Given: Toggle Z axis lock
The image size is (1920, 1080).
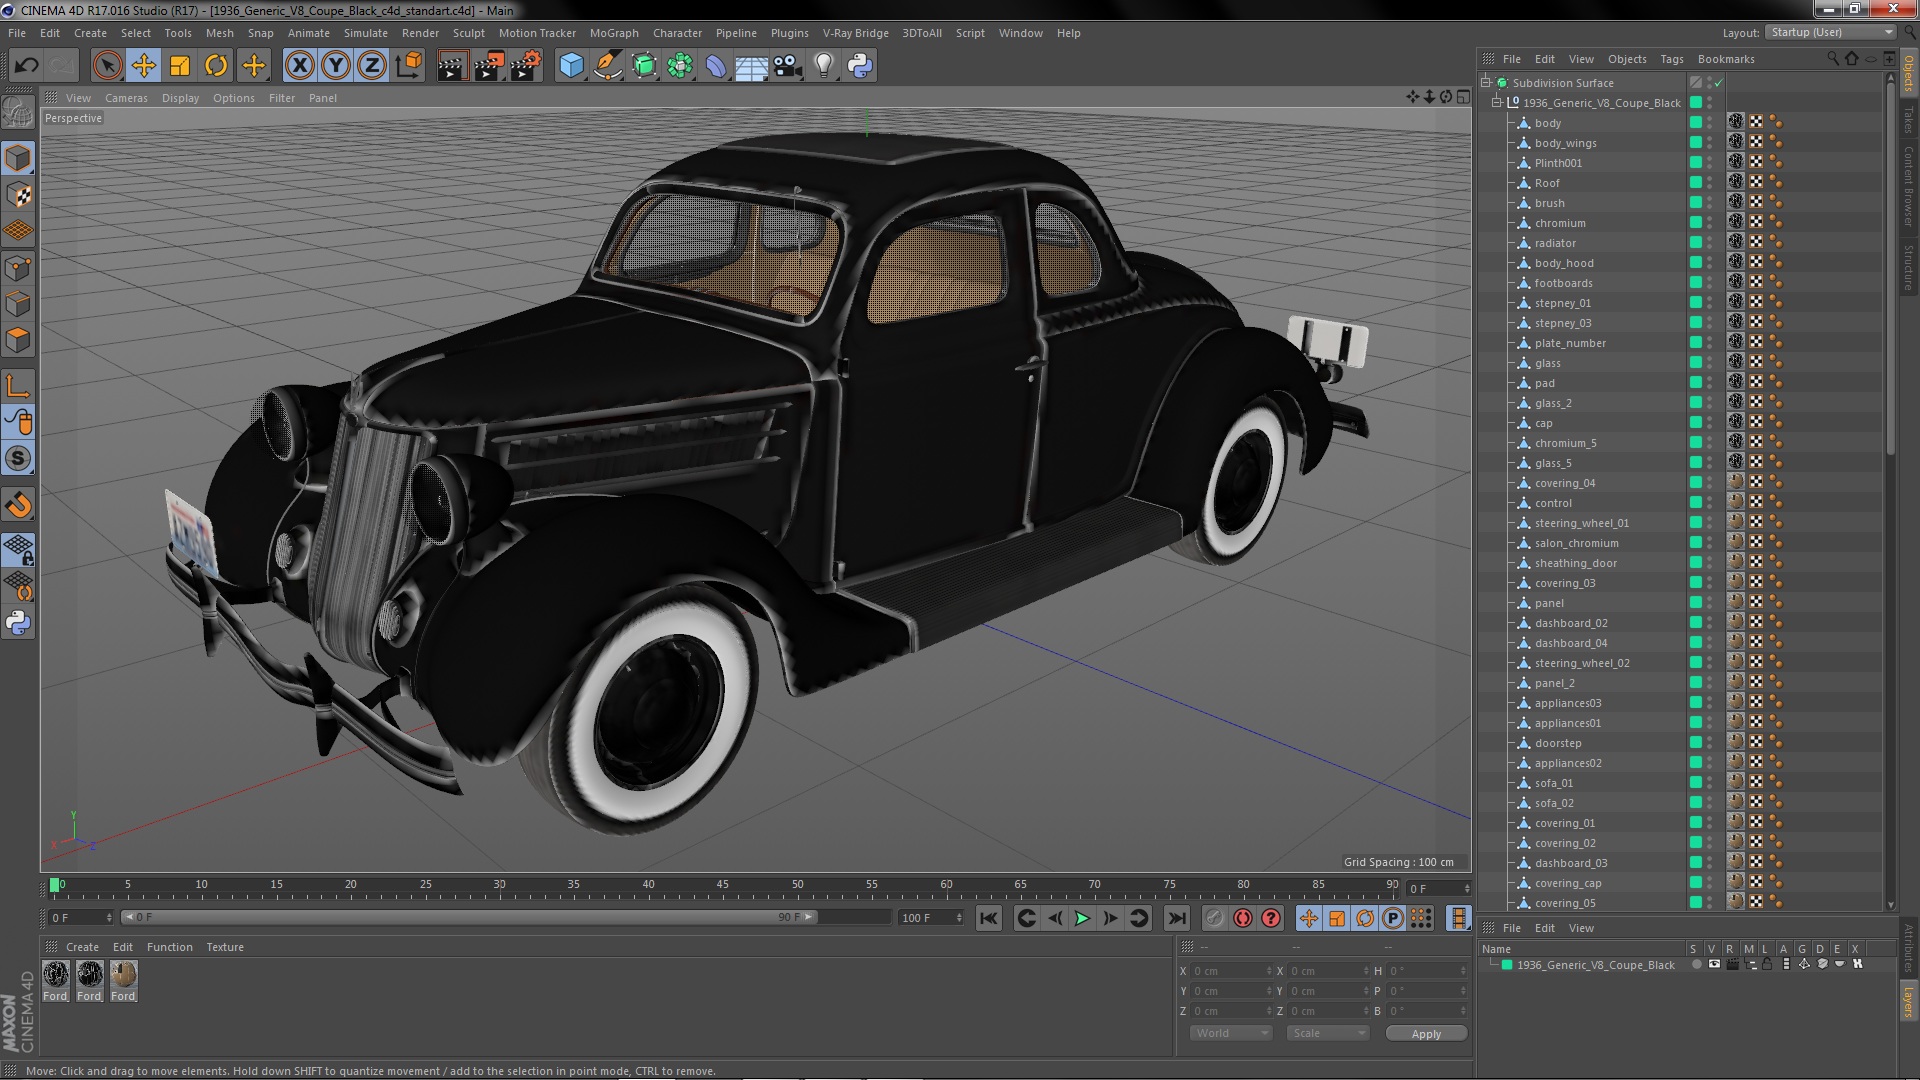Looking at the screenshot, I should (x=372, y=66).
